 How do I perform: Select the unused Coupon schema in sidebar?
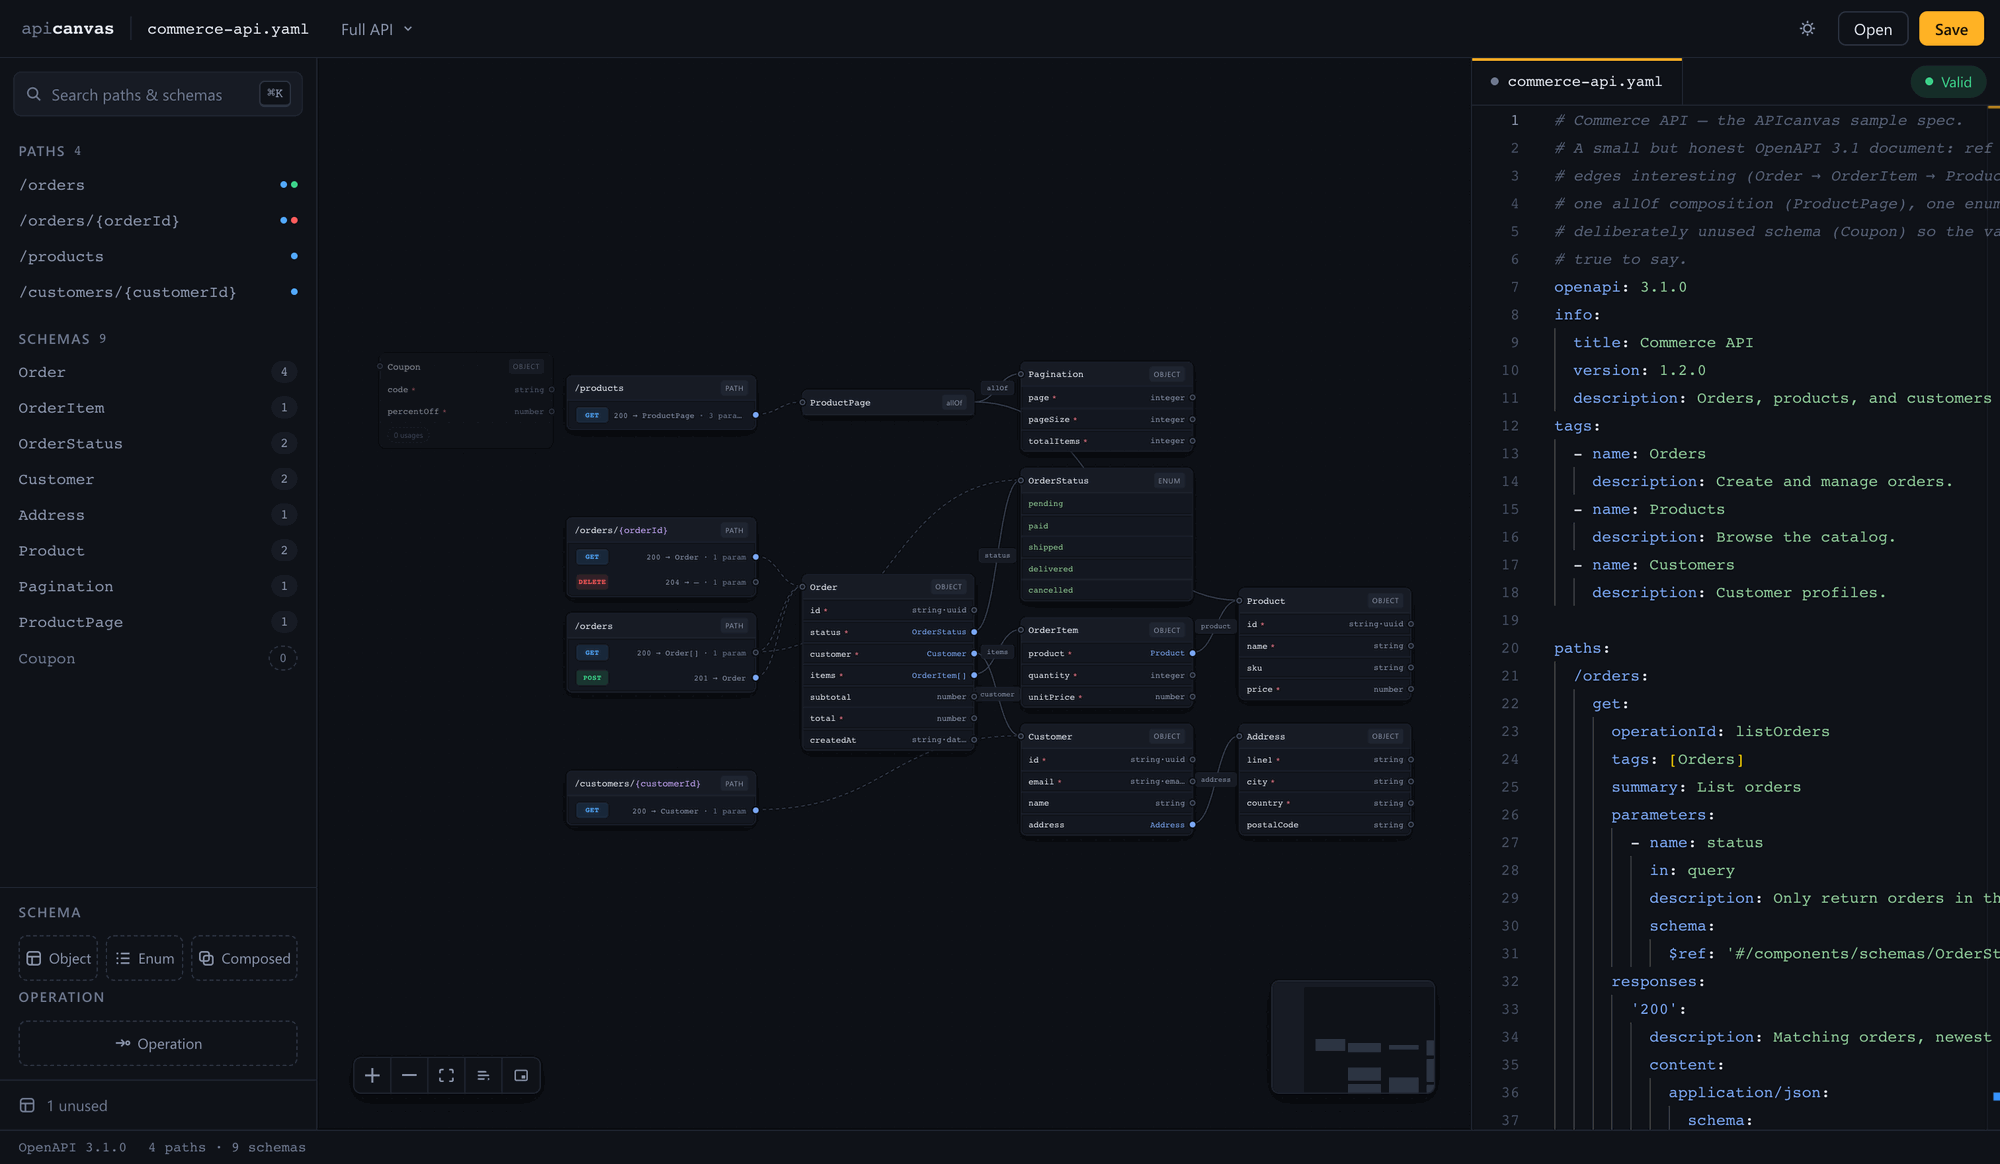[158, 659]
